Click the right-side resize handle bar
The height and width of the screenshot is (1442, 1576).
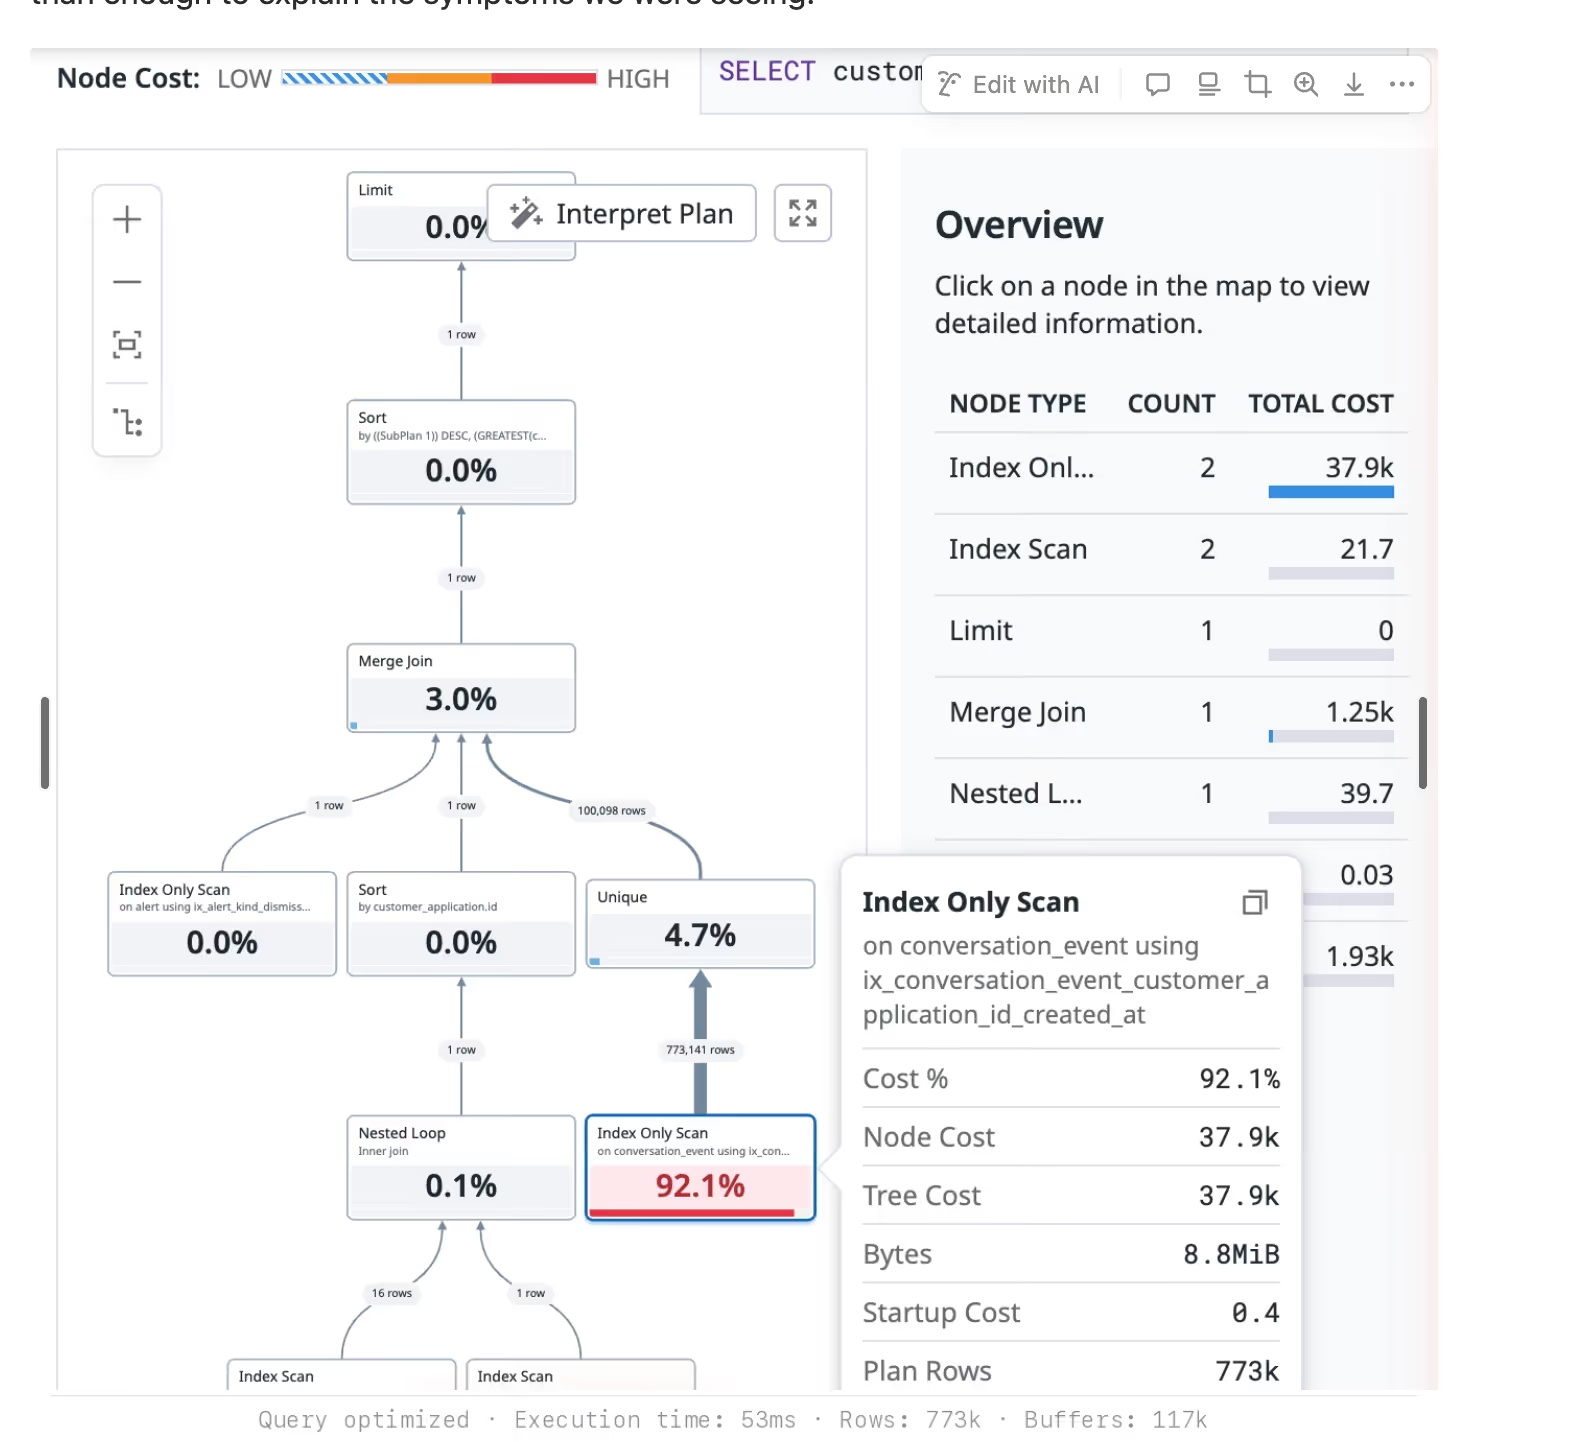coord(1423,743)
